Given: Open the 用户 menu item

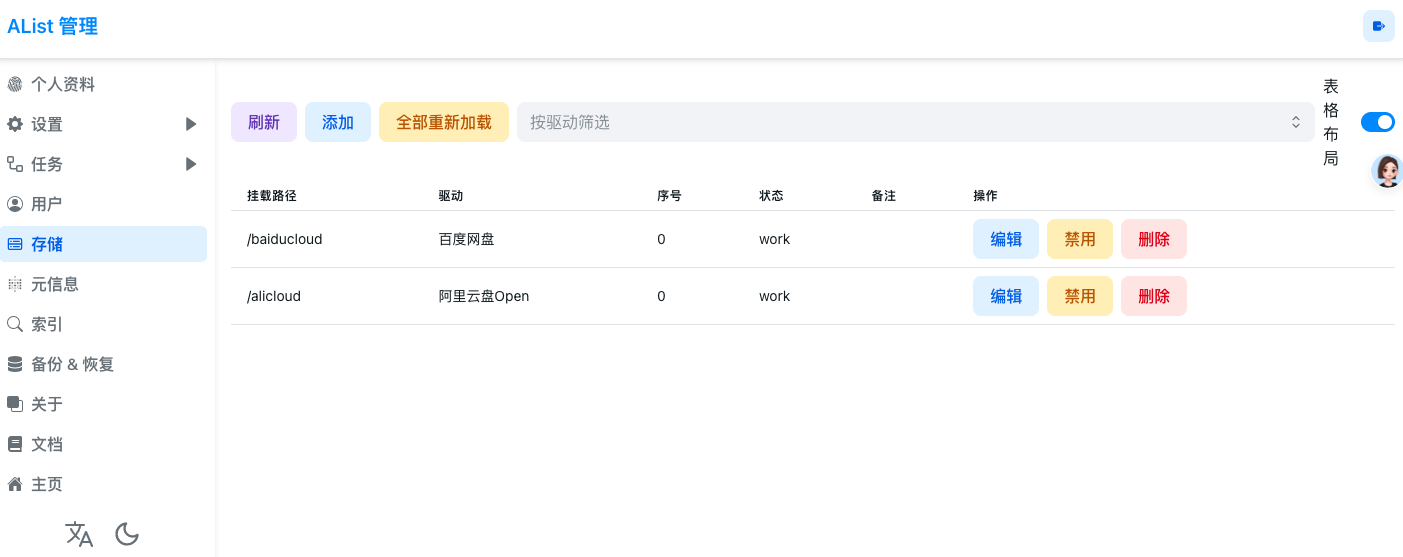Looking at the screenshot, I should tap(103, 204).
